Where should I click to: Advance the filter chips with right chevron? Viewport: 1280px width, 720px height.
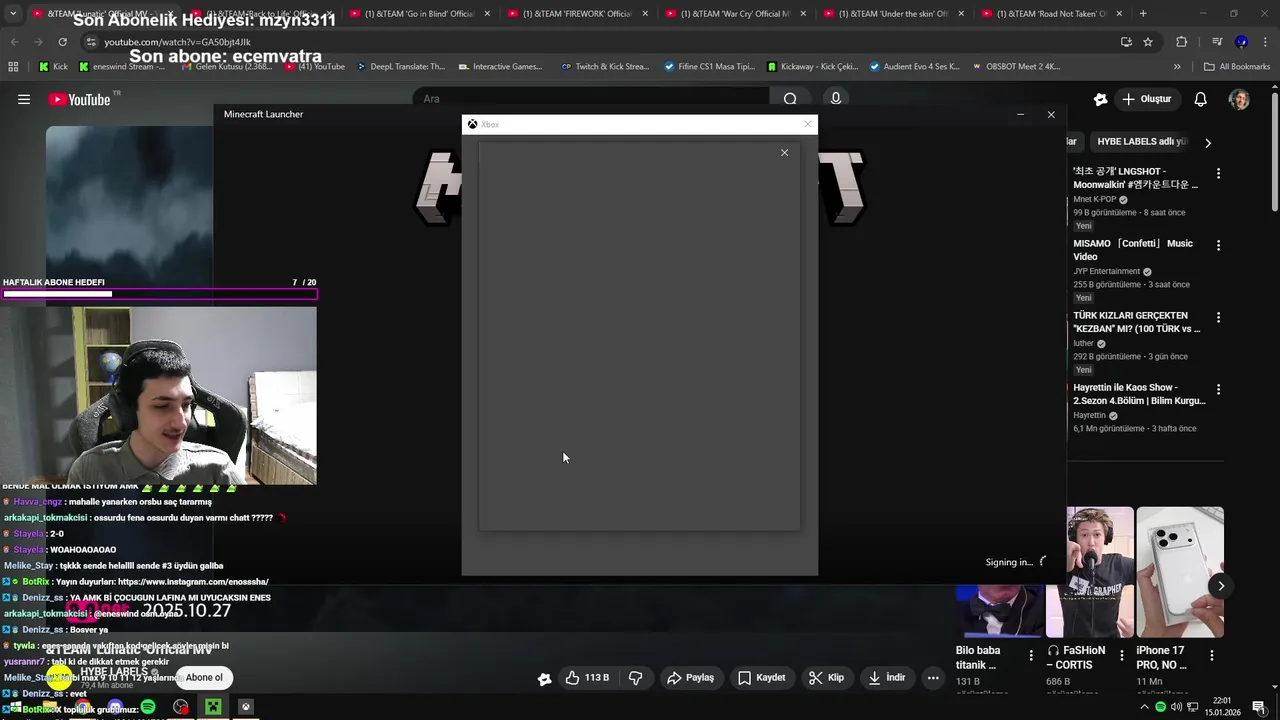(1207, 143)
